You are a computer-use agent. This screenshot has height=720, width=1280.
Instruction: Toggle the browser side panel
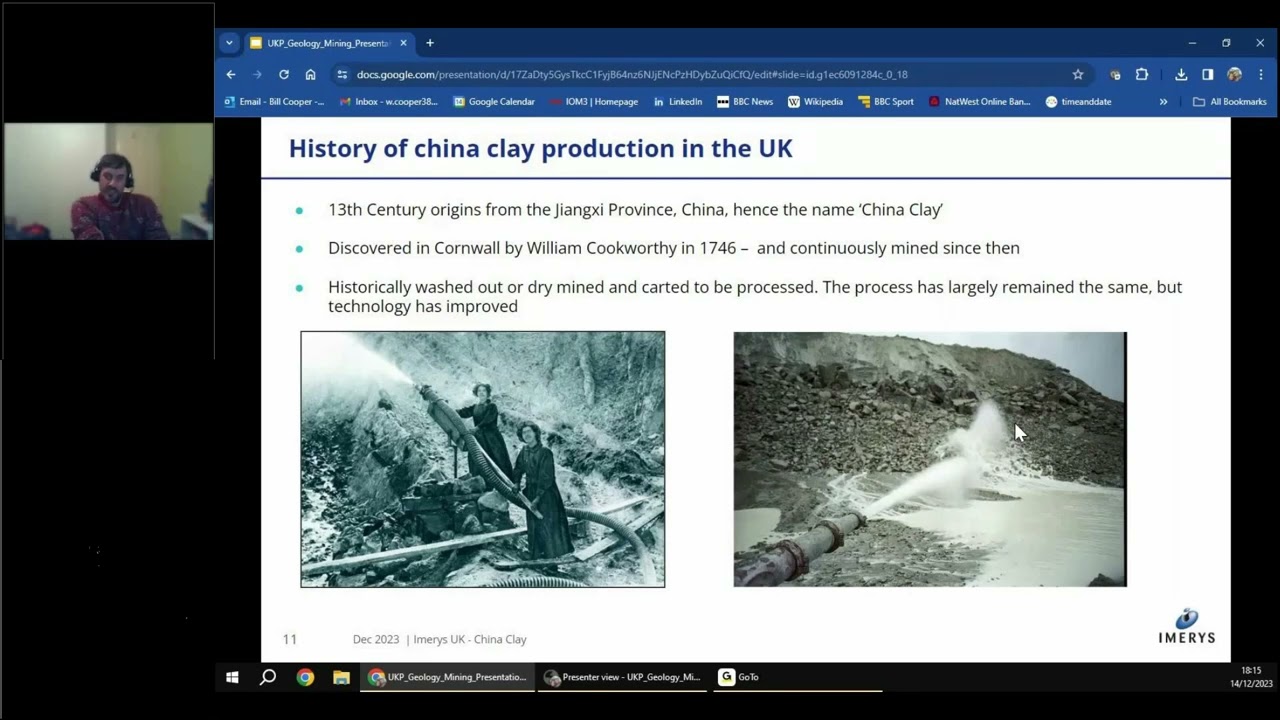pos(1208,74)
